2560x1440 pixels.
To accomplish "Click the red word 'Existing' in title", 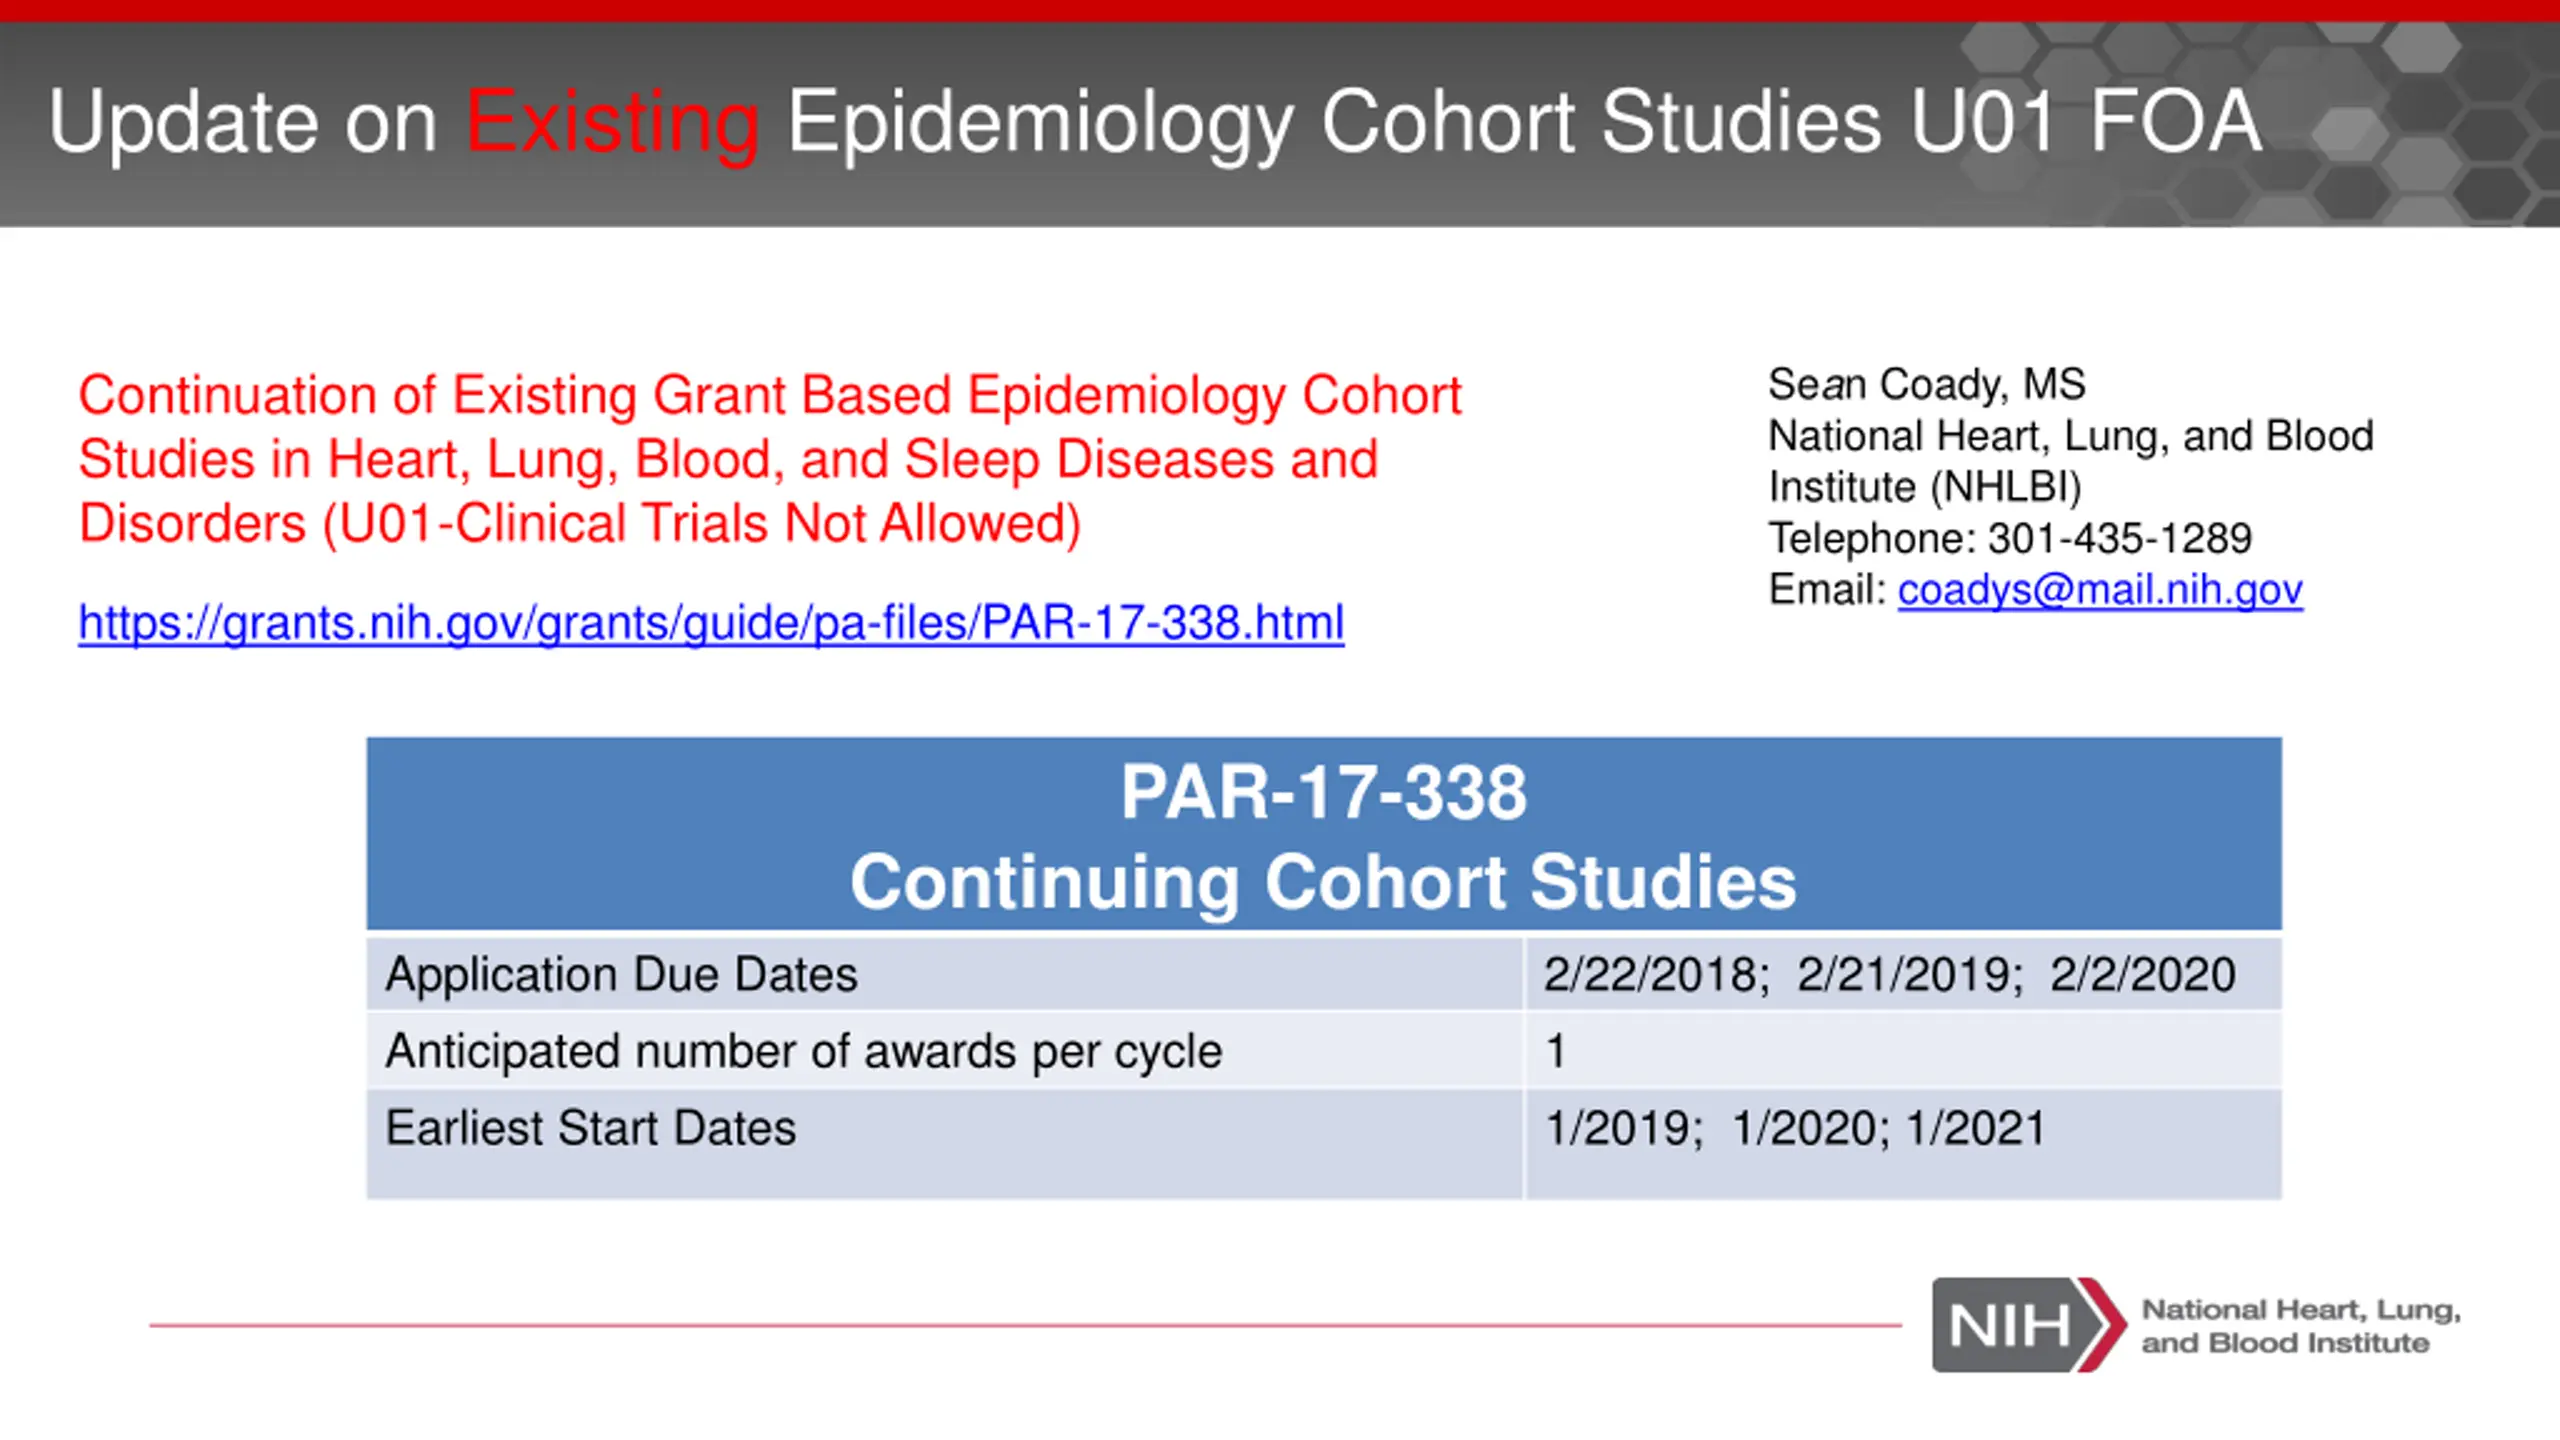I will 612,122.
